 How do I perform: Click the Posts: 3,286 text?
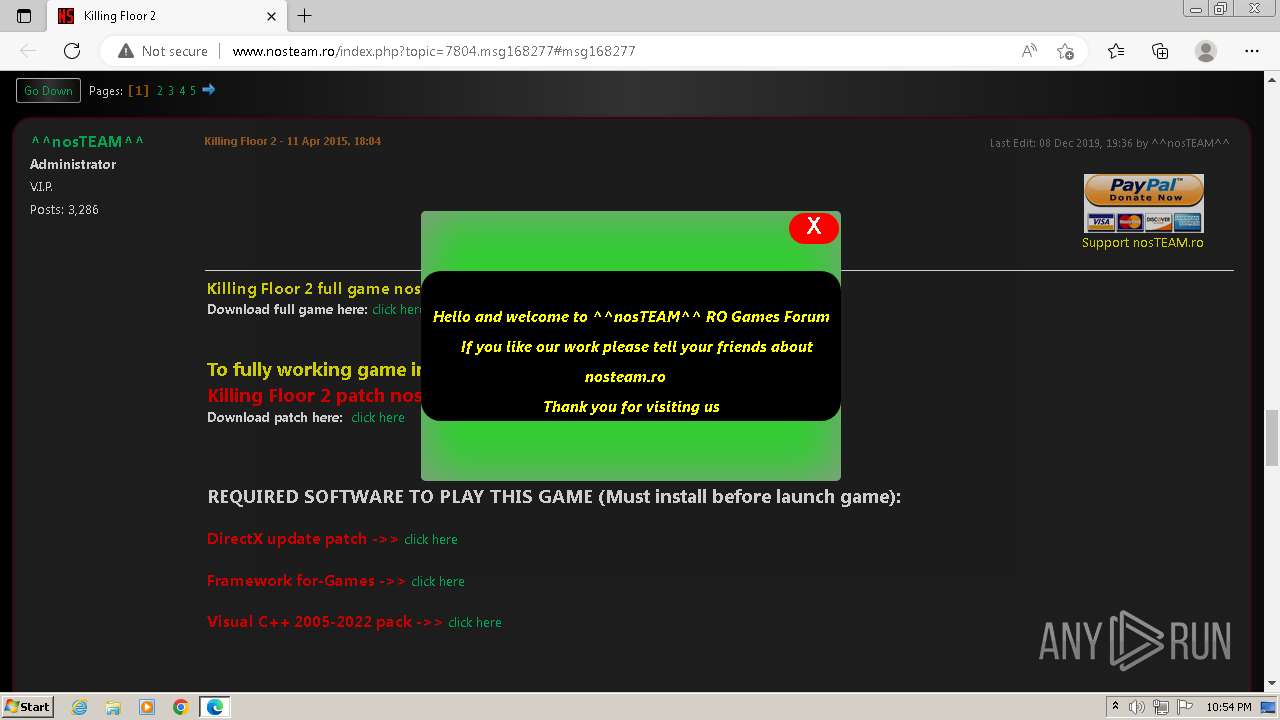tap(64, 209)
